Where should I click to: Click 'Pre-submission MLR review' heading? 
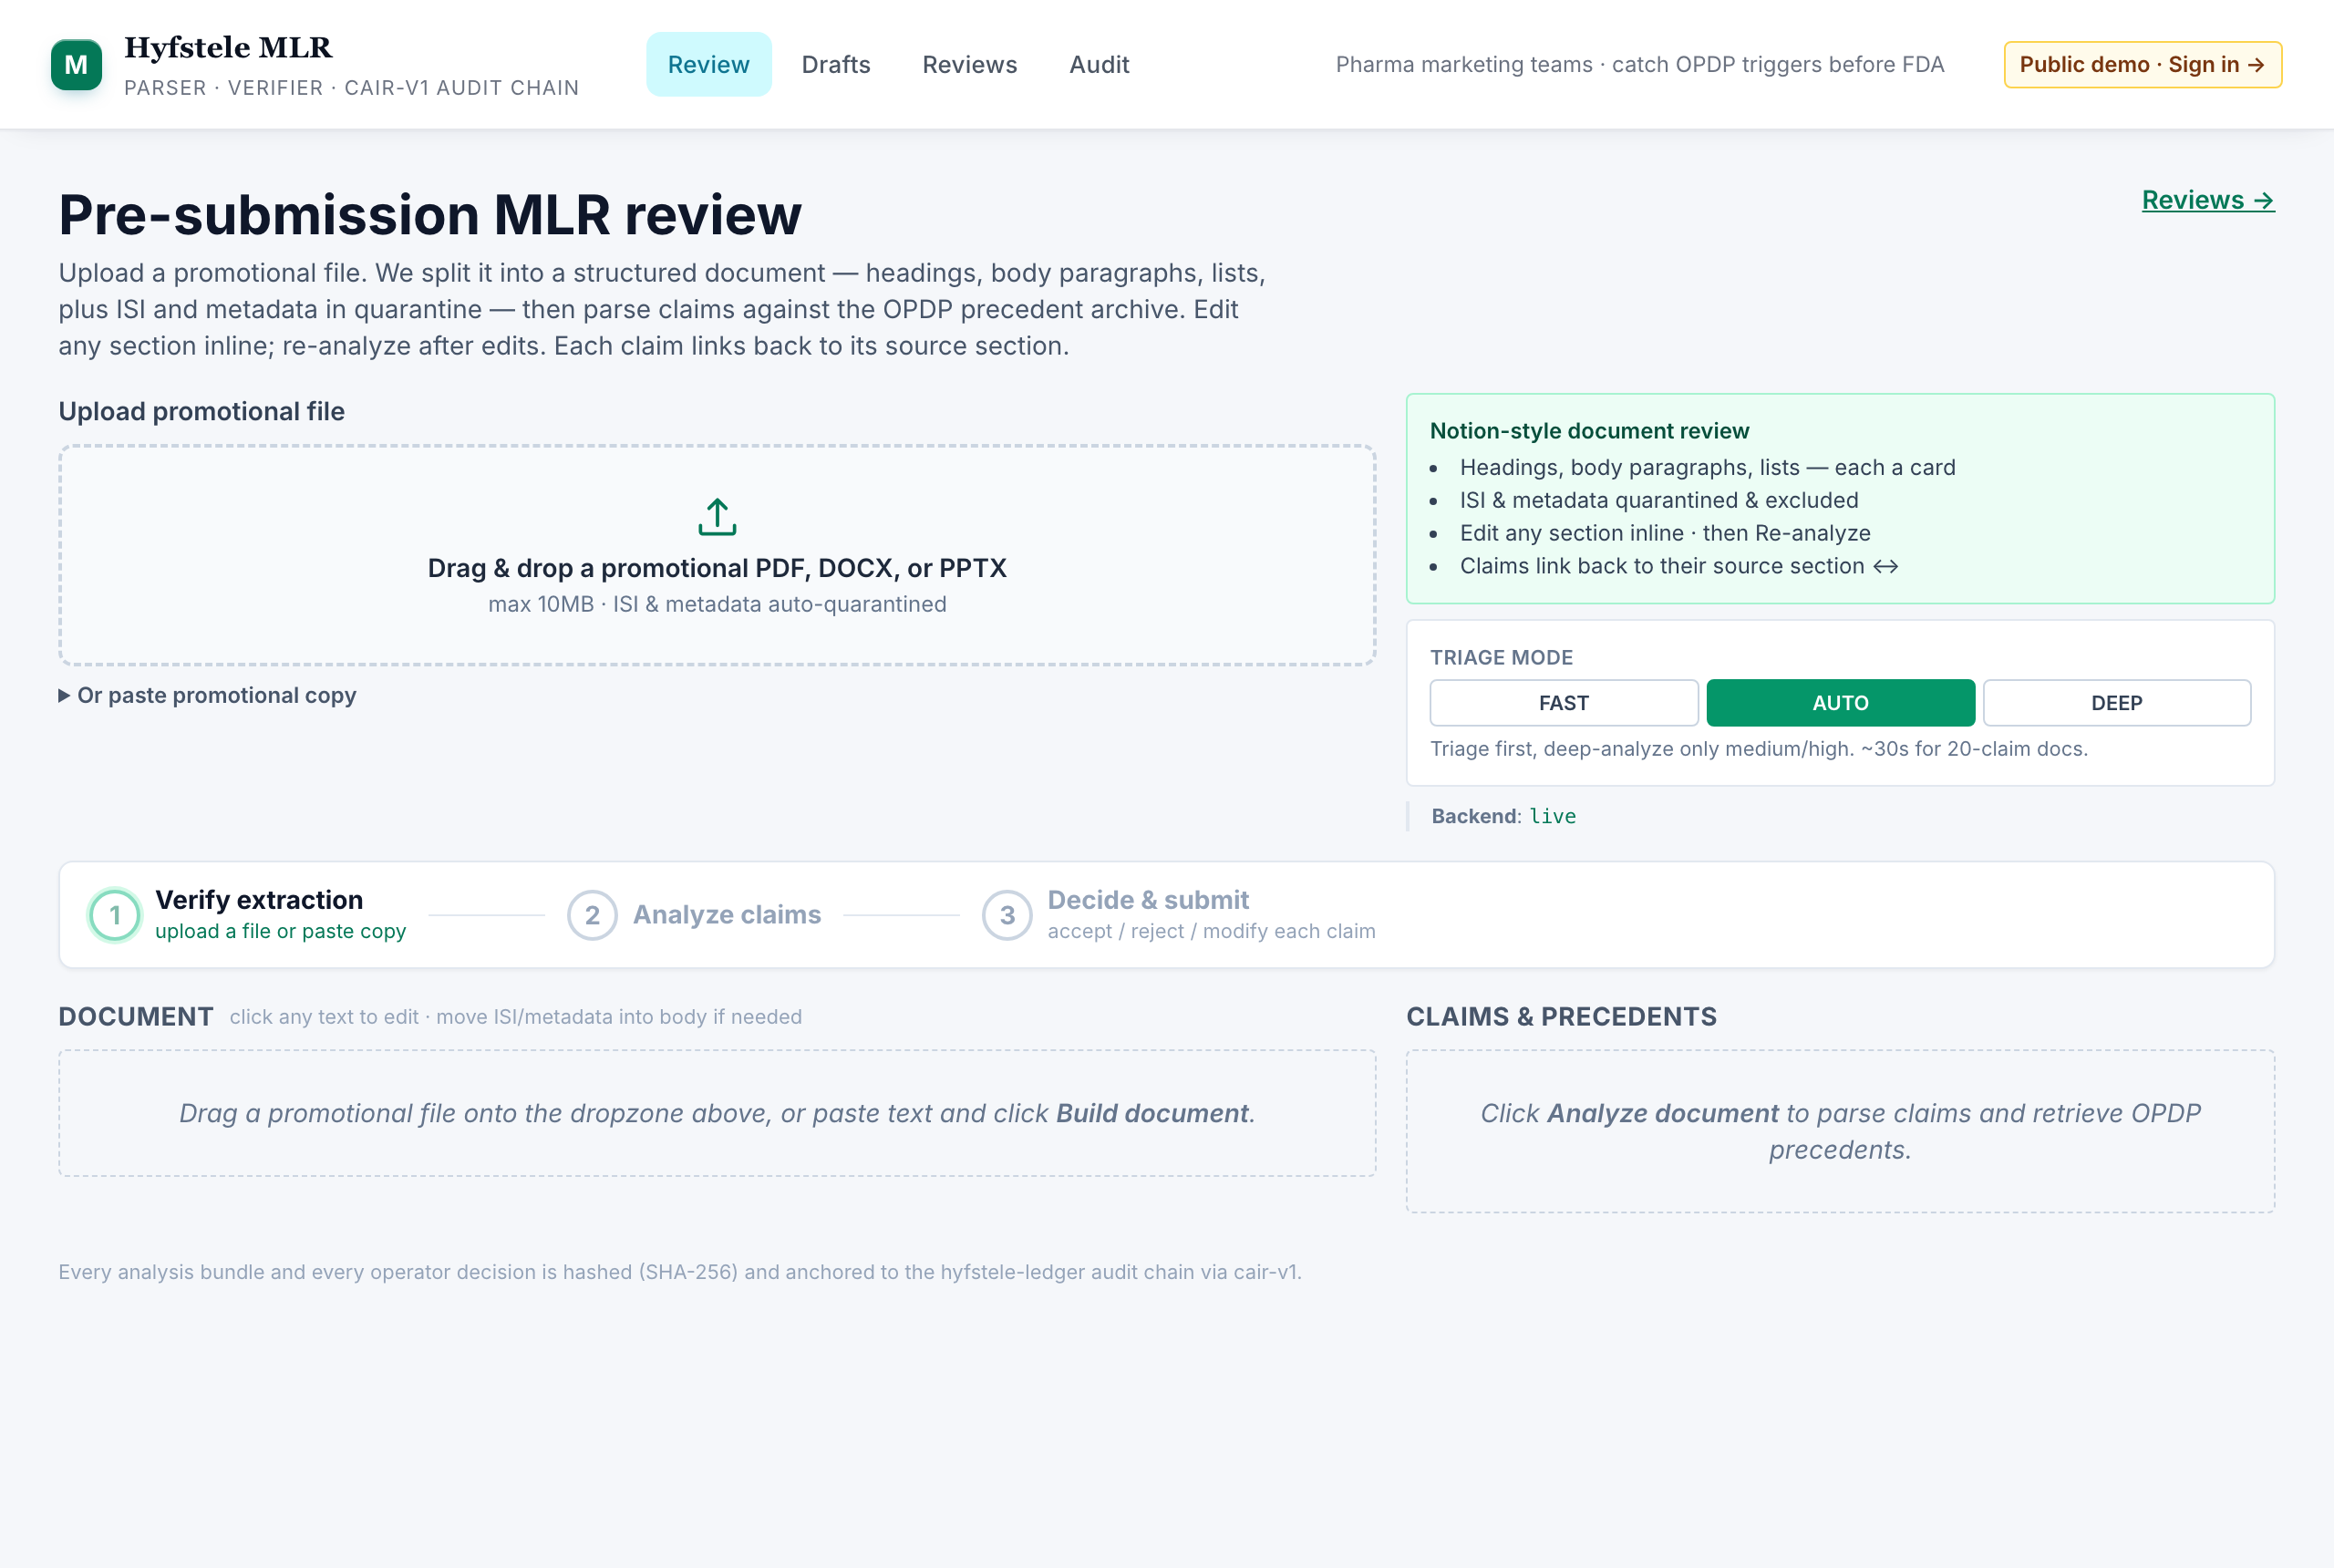click(x=430, y=215)
